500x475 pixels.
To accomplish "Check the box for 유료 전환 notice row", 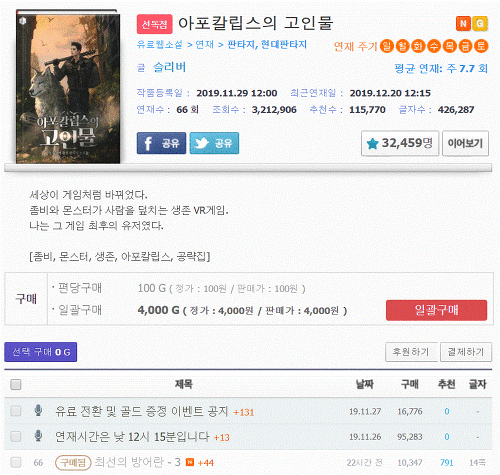I will [16, 411].
